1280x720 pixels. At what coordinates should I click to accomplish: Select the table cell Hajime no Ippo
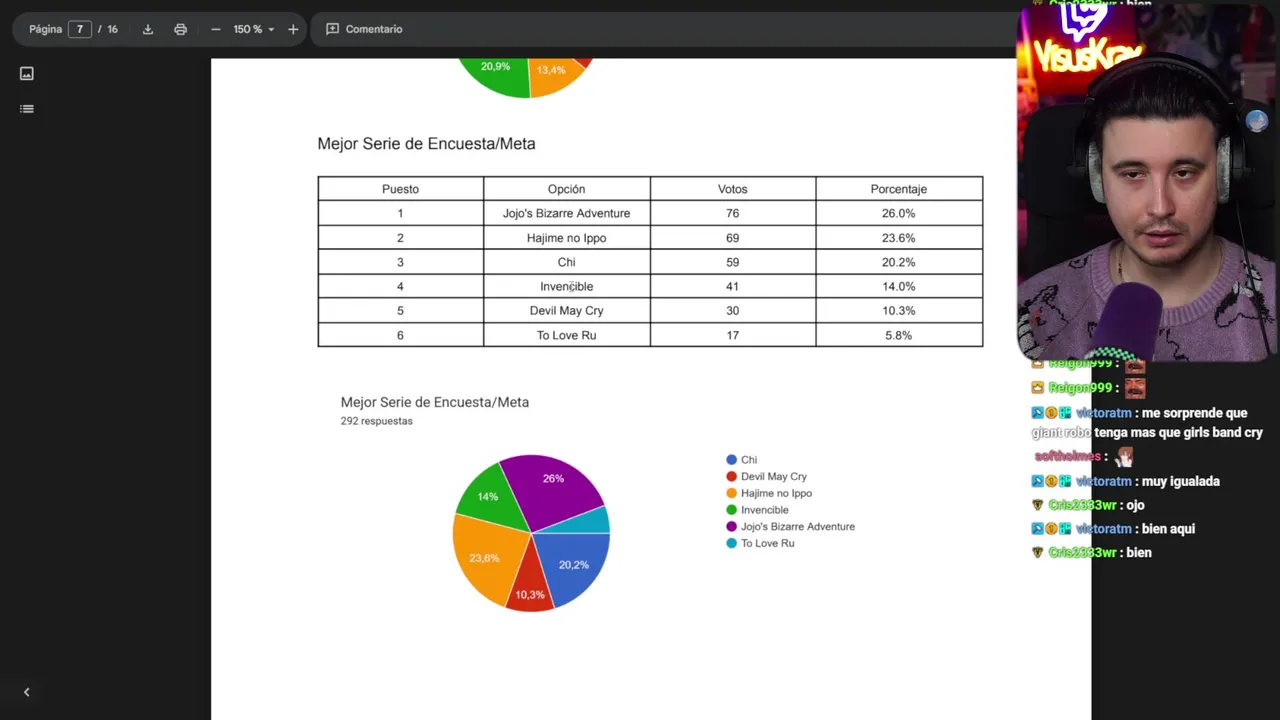tap(566, 238)
